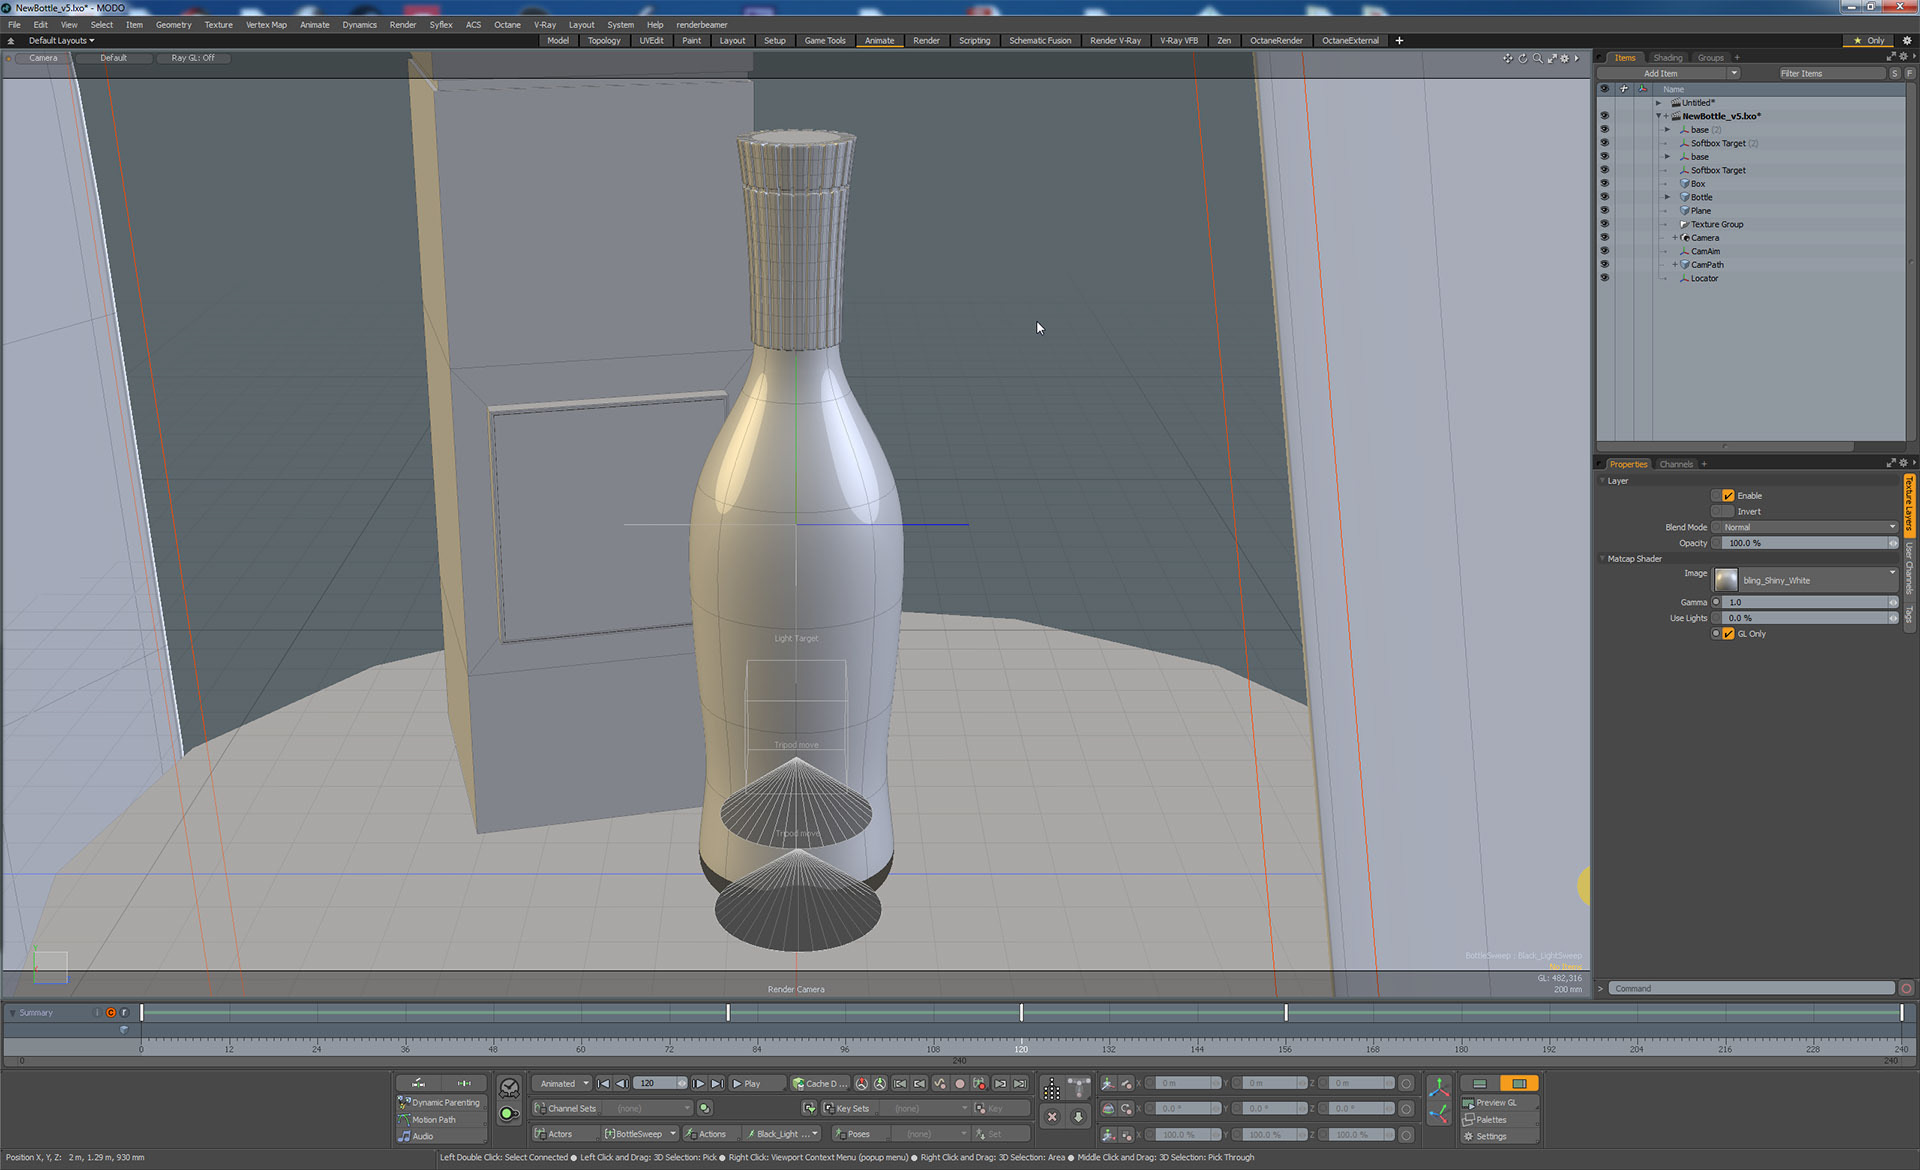Open the Motion Path tool
This screenshot has height=1170, width=1920.
433,1120
